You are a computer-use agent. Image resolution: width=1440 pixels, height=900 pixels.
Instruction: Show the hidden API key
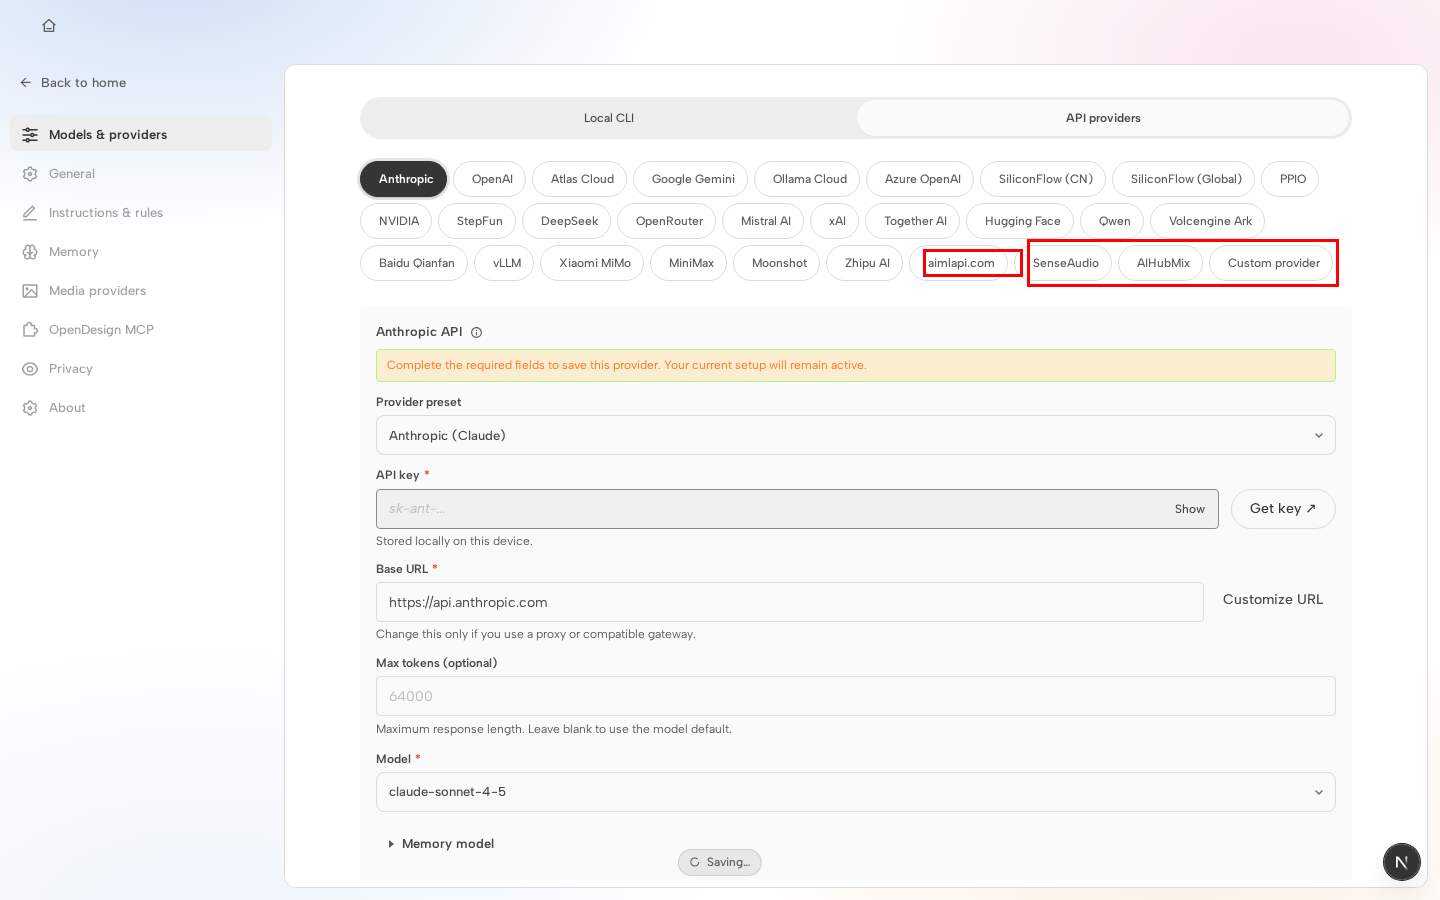(x=1189, y=509)
